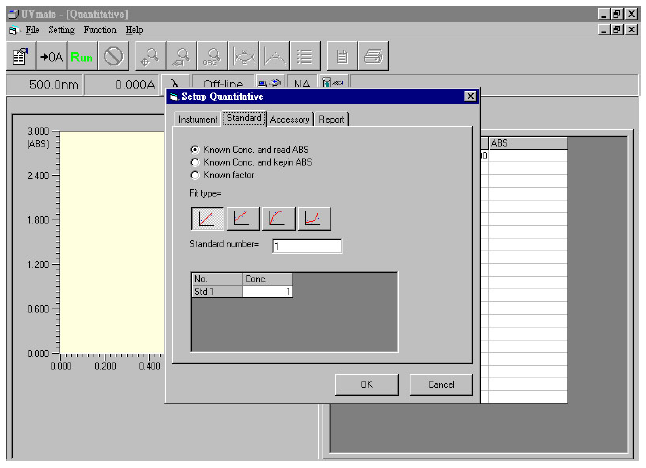Open the Setting menu
Viewport: 646px width, 468px height.
point(61,30)
